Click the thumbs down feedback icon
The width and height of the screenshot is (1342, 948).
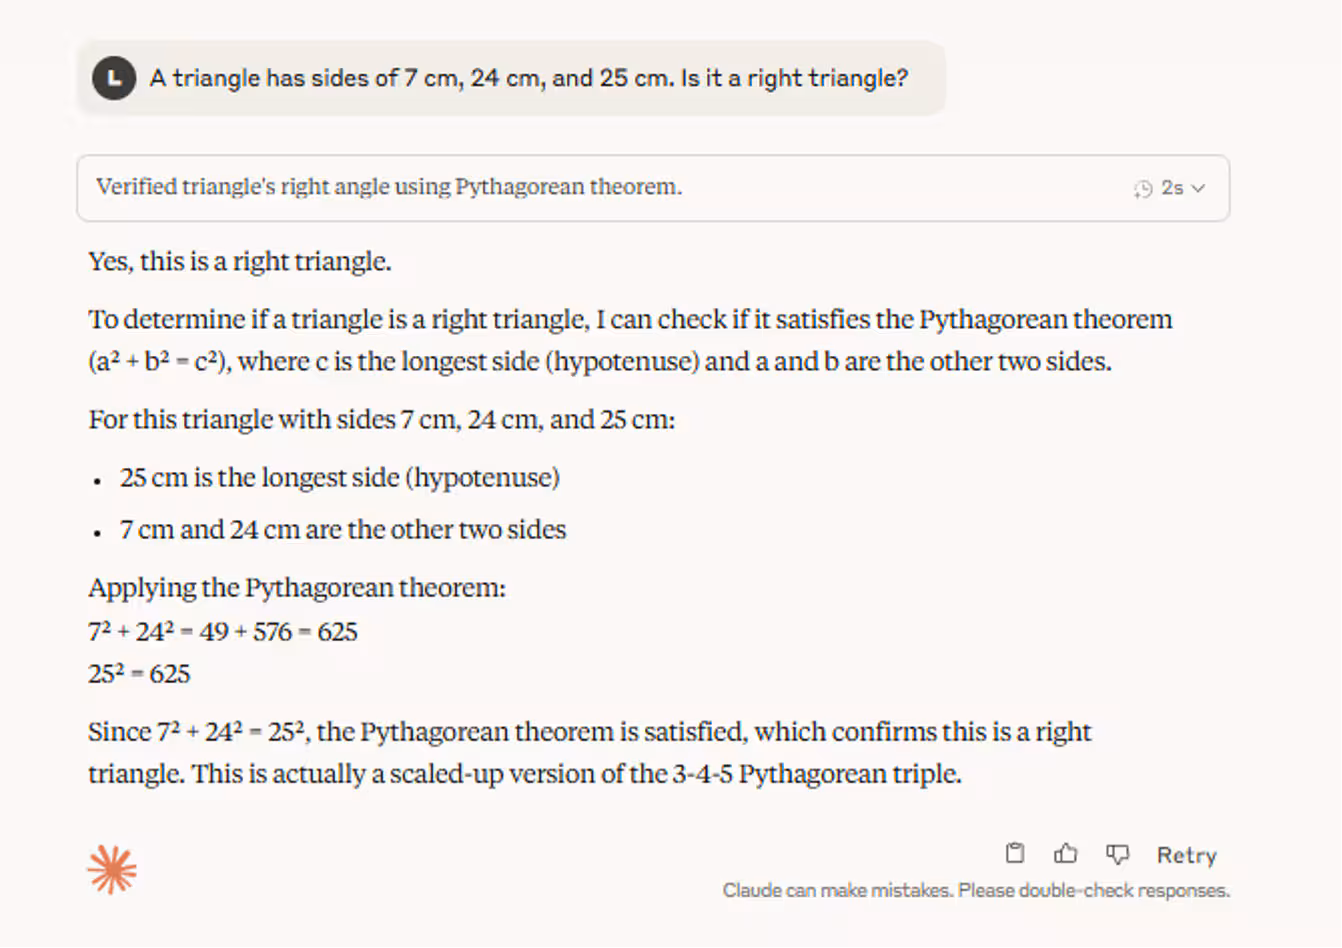pyautogui.click(x=1117, y=853)
